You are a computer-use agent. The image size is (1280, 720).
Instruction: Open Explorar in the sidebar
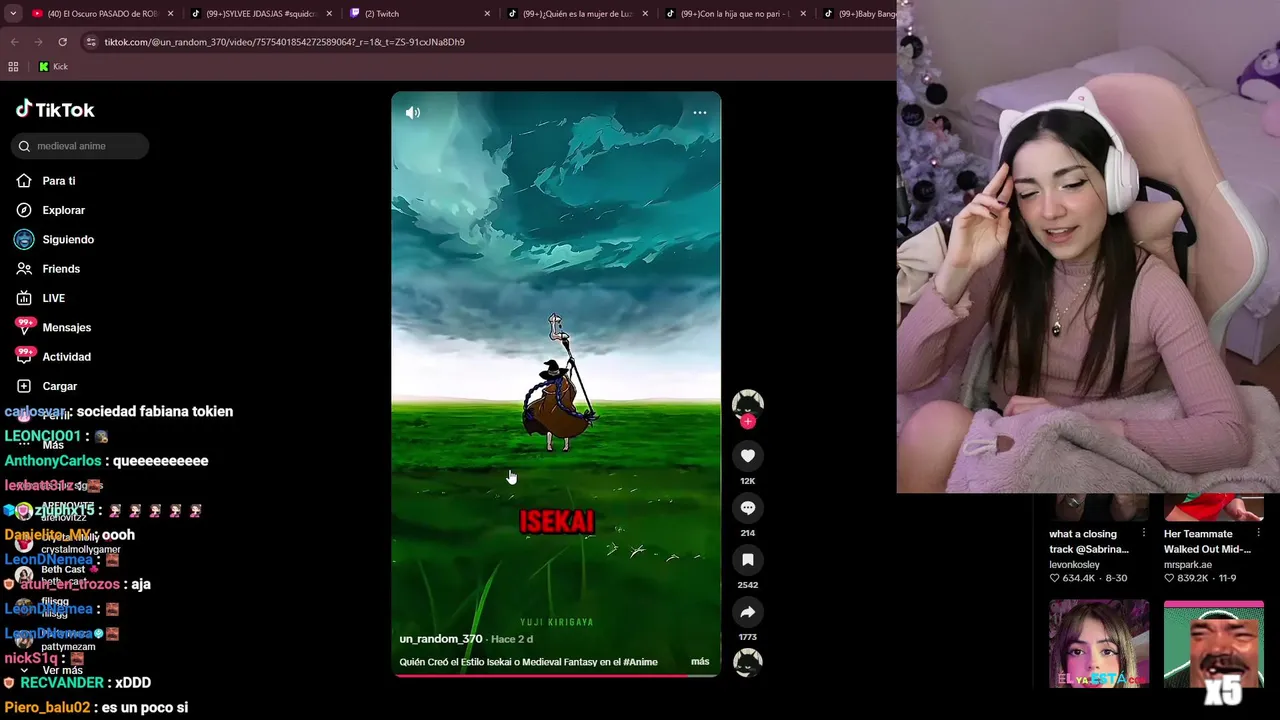(x=63, y=210)
